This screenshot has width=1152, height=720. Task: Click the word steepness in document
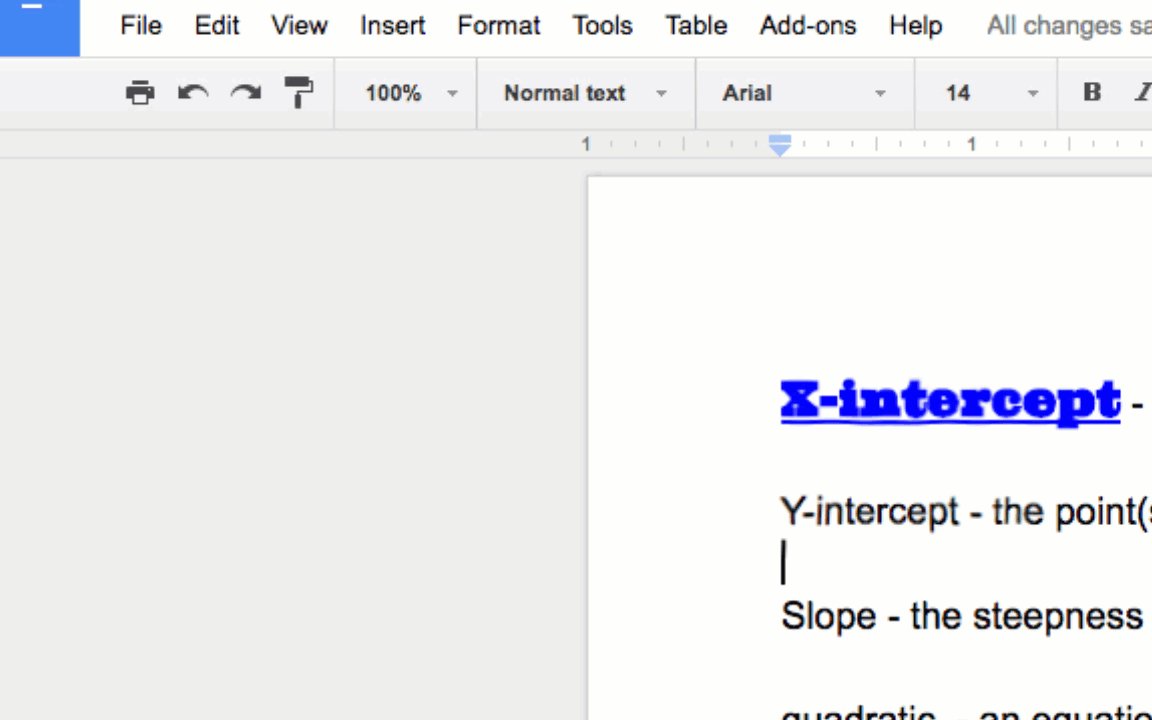click(x=1057, y=617)
